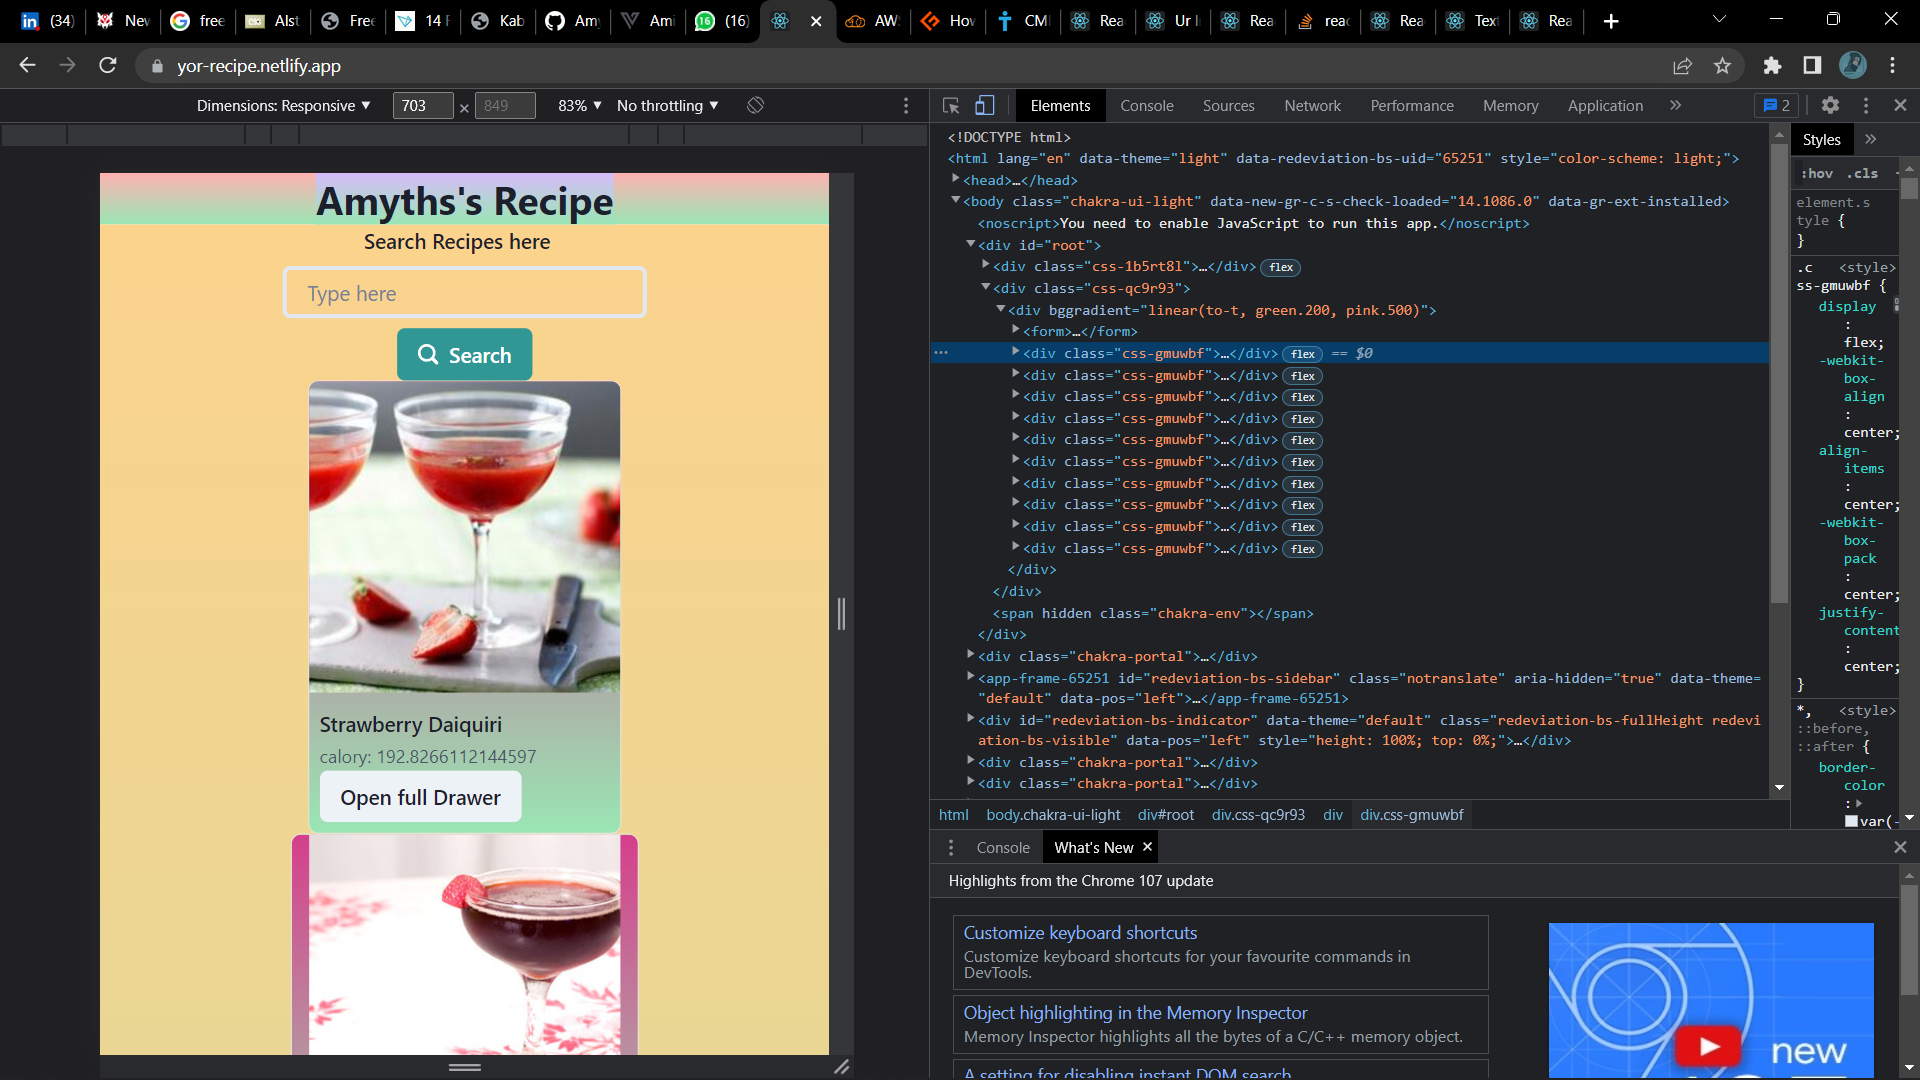The width and height of the screenshot is (1920, 1080).
Task: Open the Dimensions Responsive dropdown
Action: click(x=283, y=105)
